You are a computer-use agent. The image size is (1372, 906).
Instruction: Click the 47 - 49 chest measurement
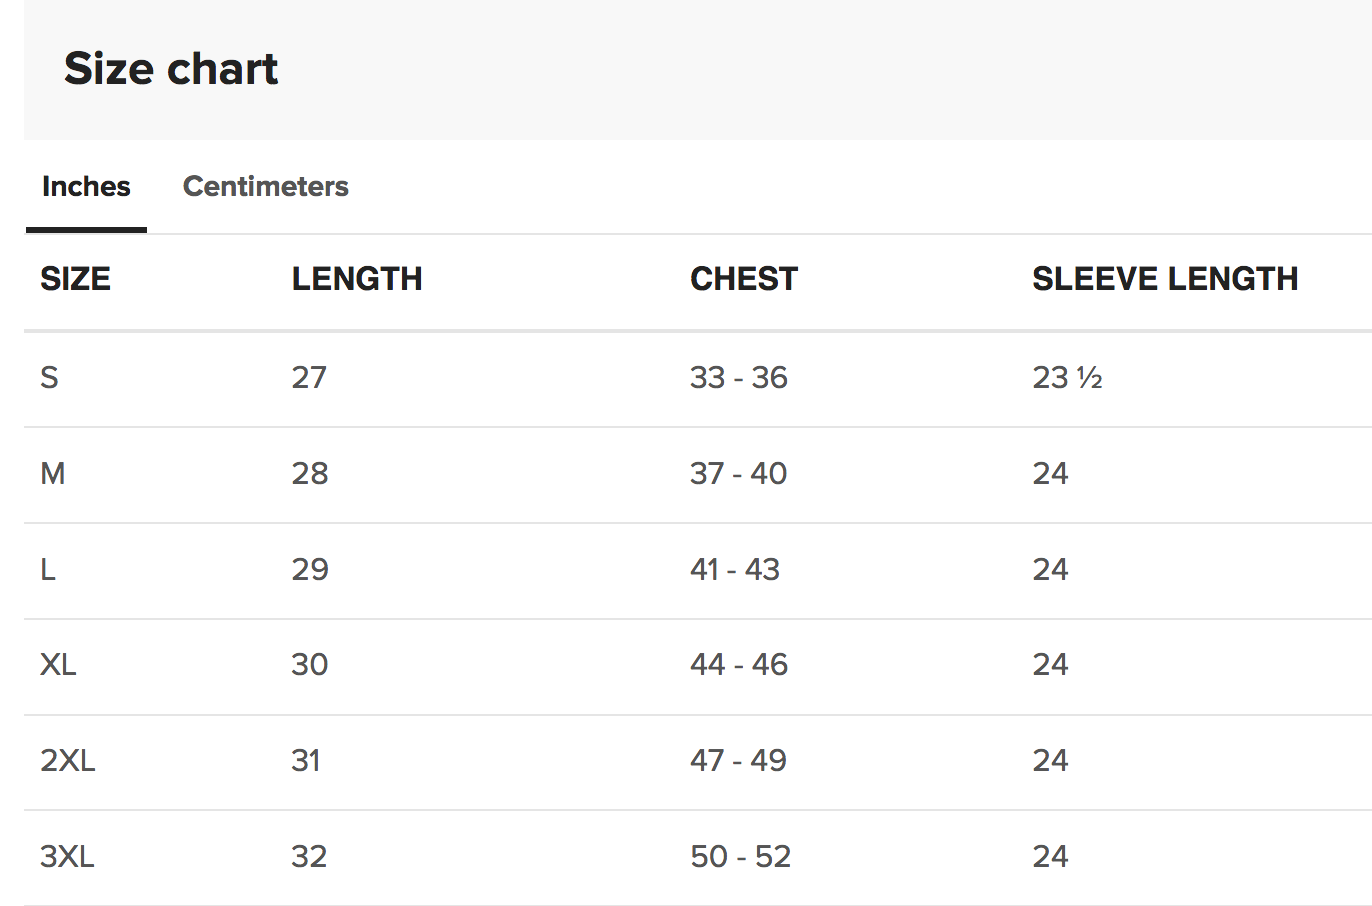click(x=738, y=761)
